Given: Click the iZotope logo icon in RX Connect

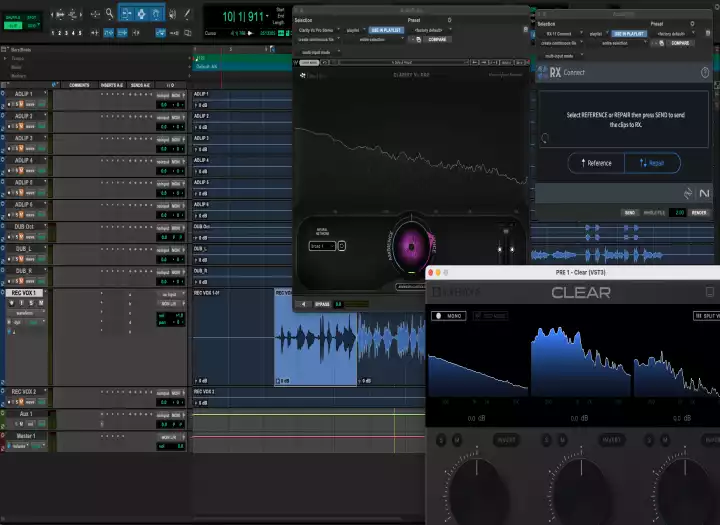Looking at the screenshot, I should tap(689, 194).
